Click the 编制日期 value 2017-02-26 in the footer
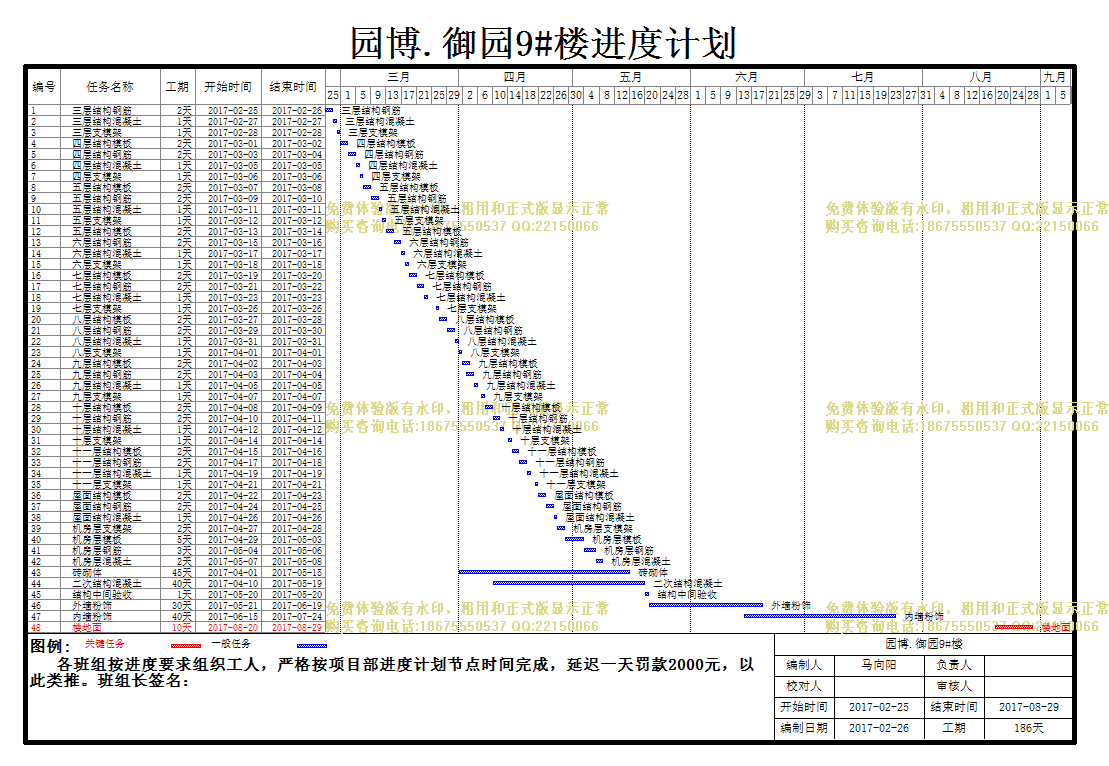1109x766 pixels. [x=878, y=728]
